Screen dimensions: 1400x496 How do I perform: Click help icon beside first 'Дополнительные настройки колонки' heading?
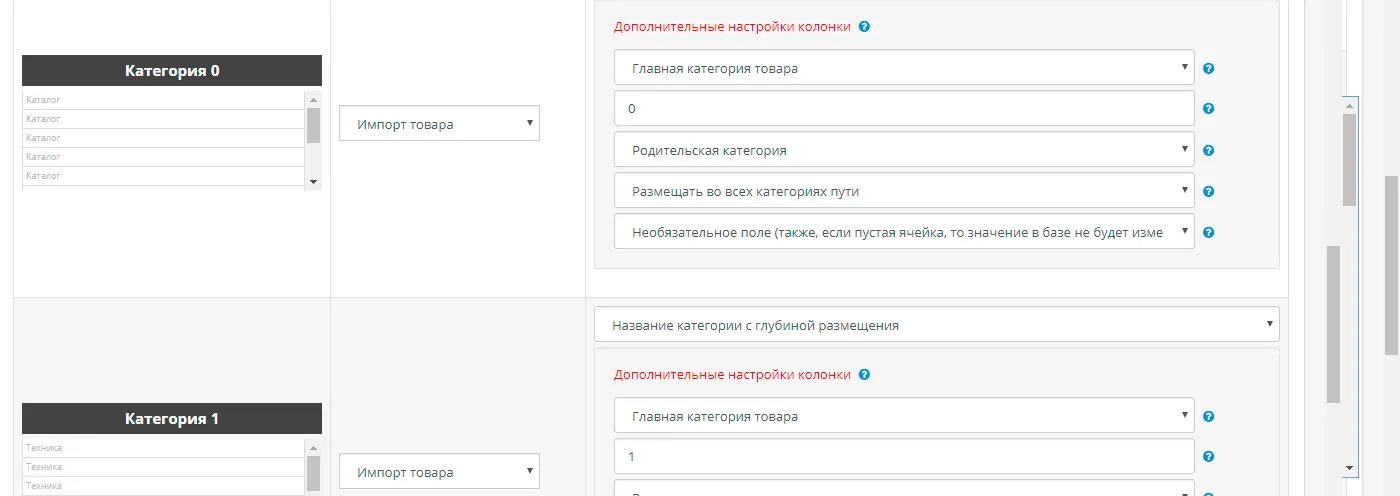point(864,27)
